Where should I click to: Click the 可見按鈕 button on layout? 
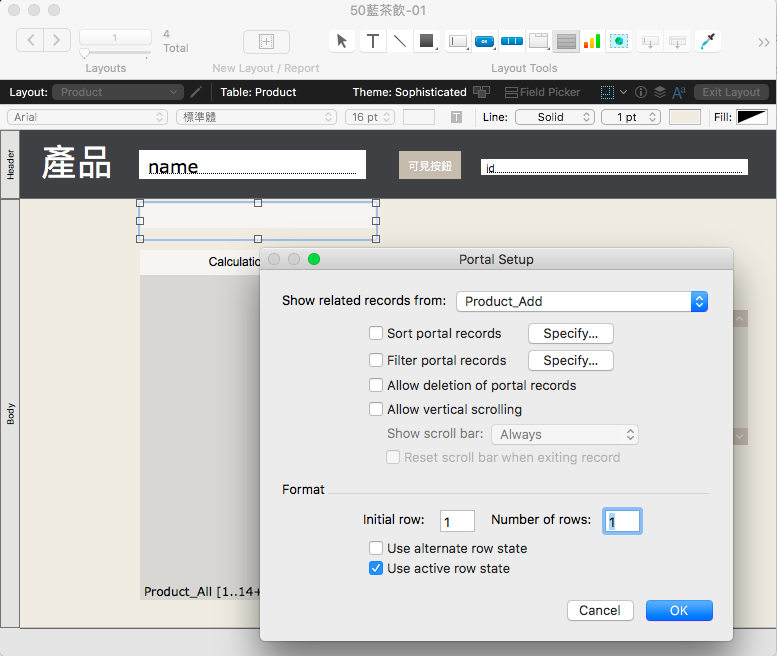tap(430, 165)
